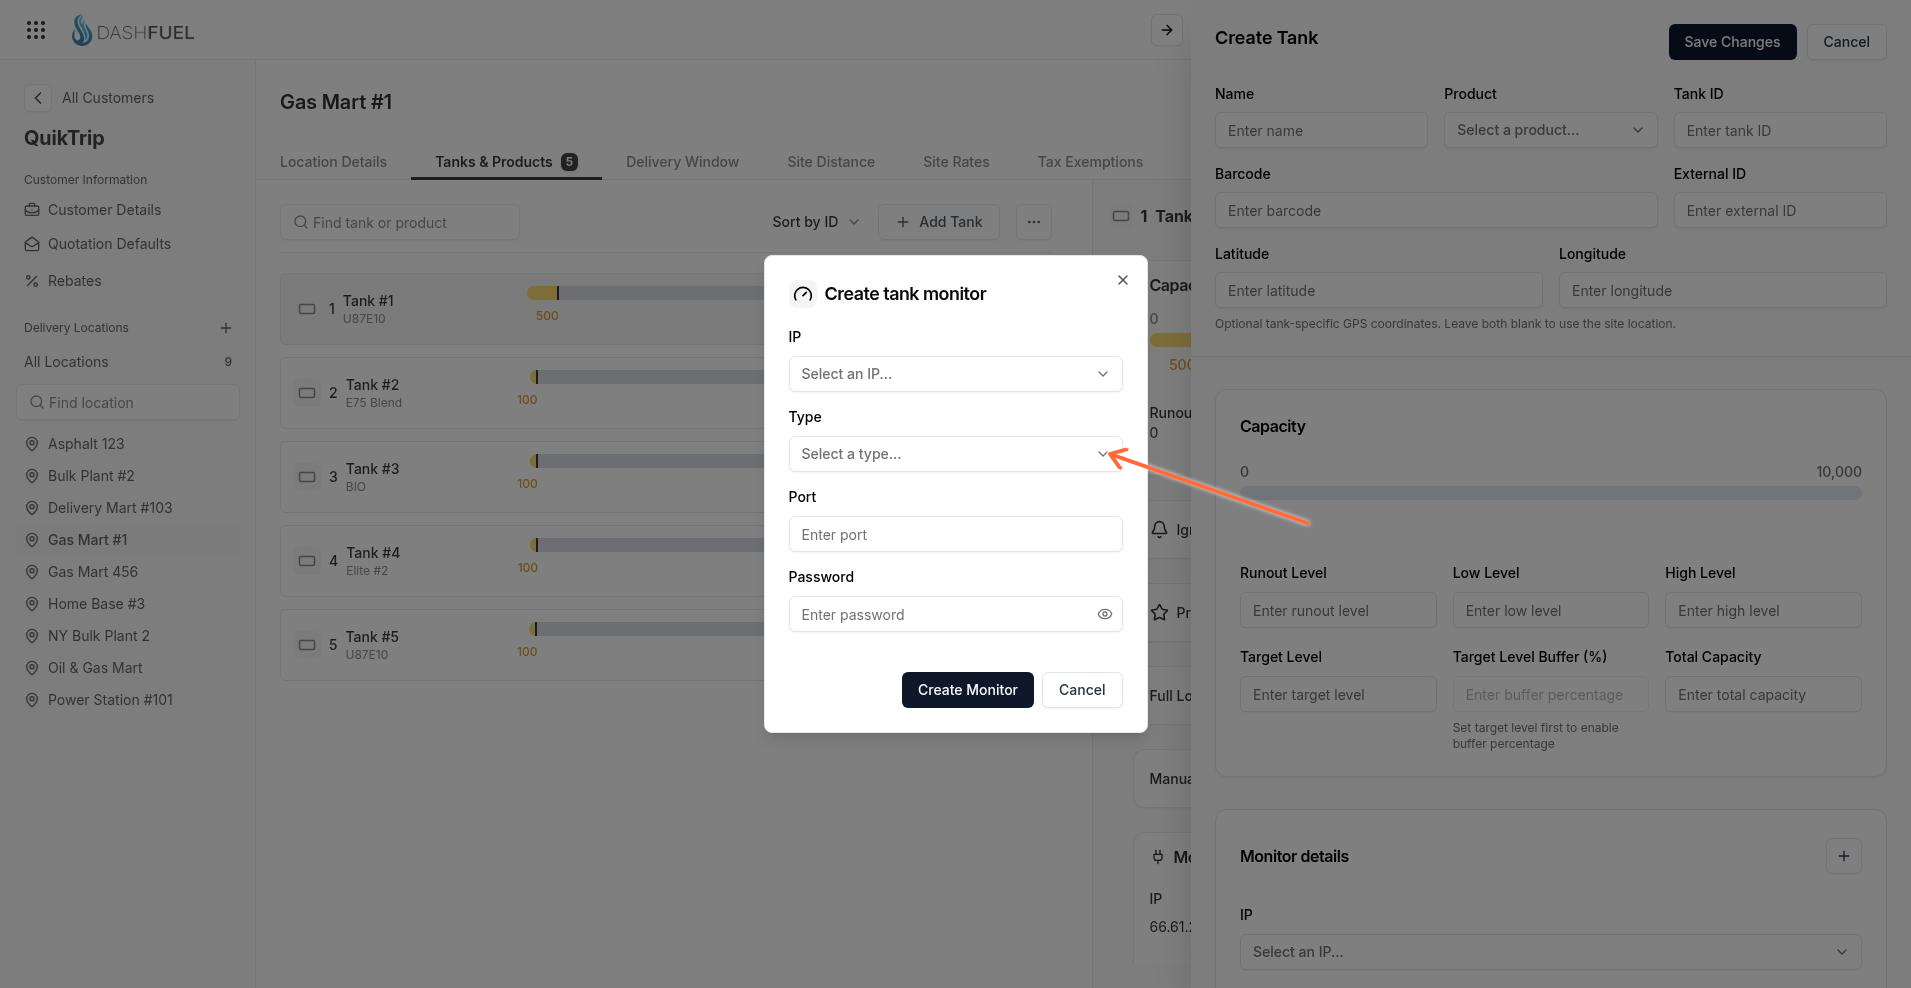The width and height of the screenshot is (1911, 988).
Task: Focus the Find location search box
Action: [128, 403]
